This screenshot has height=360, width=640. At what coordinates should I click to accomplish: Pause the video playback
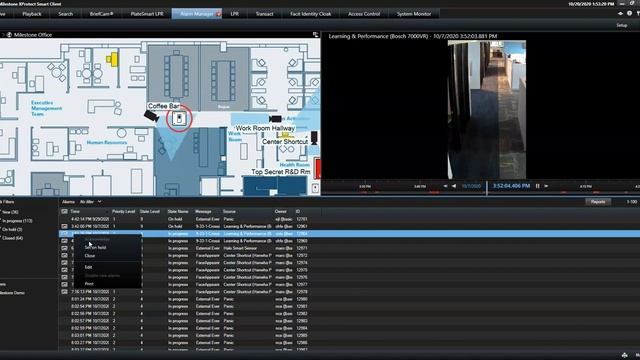(x=538, y=186)
